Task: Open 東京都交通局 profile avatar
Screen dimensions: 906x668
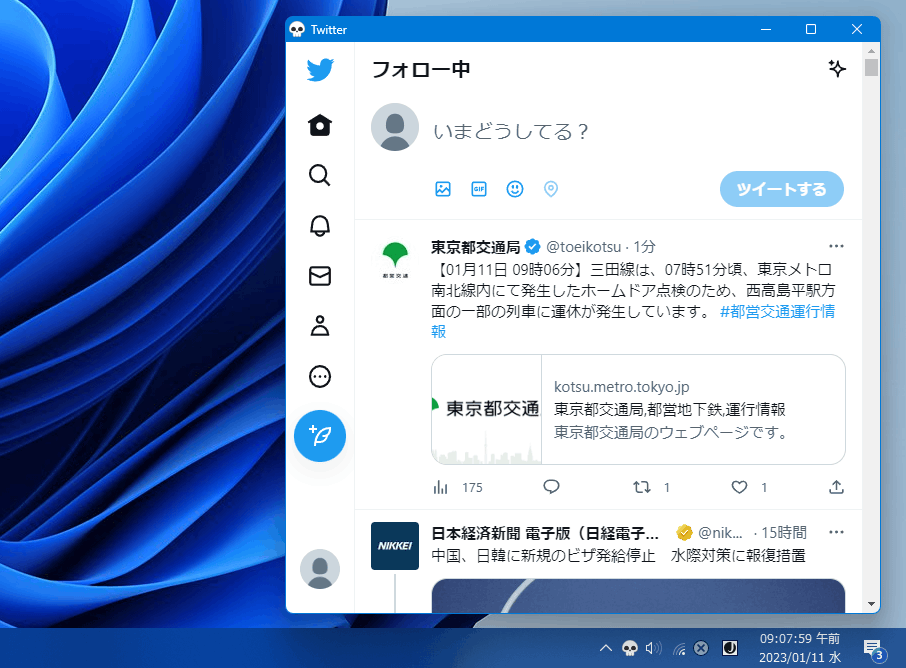Action: 395,260
